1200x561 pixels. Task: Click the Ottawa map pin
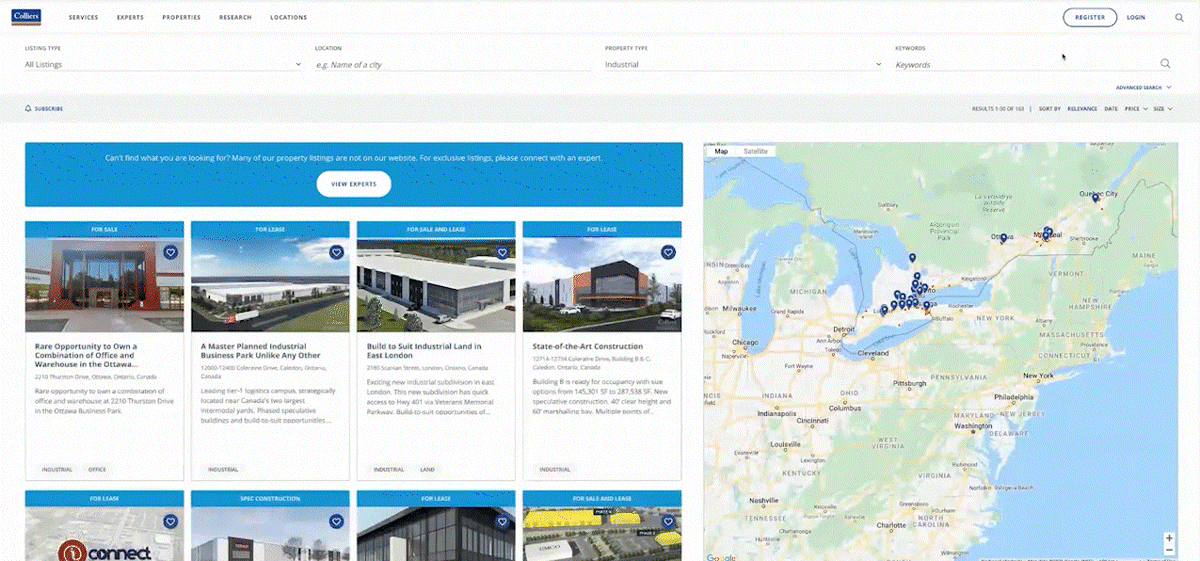pyautogui.click(x=1003, y=238)
